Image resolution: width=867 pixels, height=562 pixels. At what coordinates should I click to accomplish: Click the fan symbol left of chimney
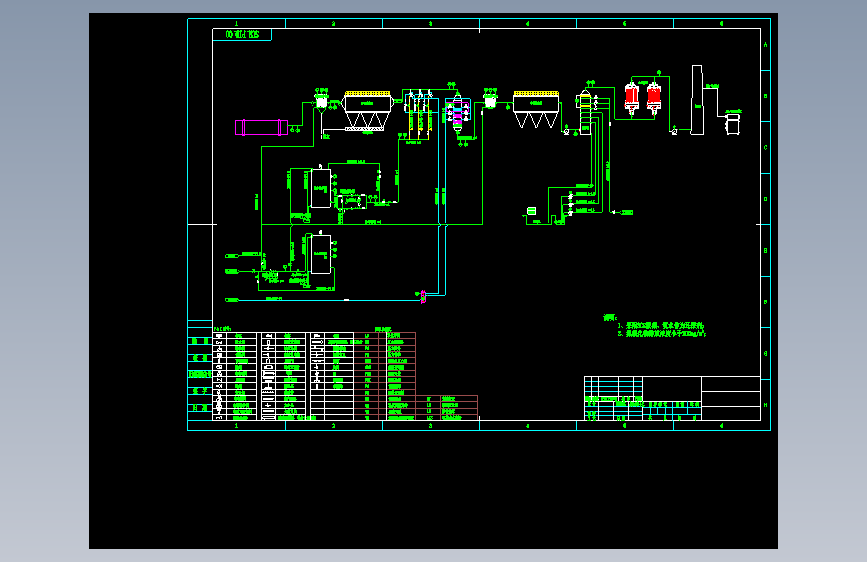pos(674,132)
